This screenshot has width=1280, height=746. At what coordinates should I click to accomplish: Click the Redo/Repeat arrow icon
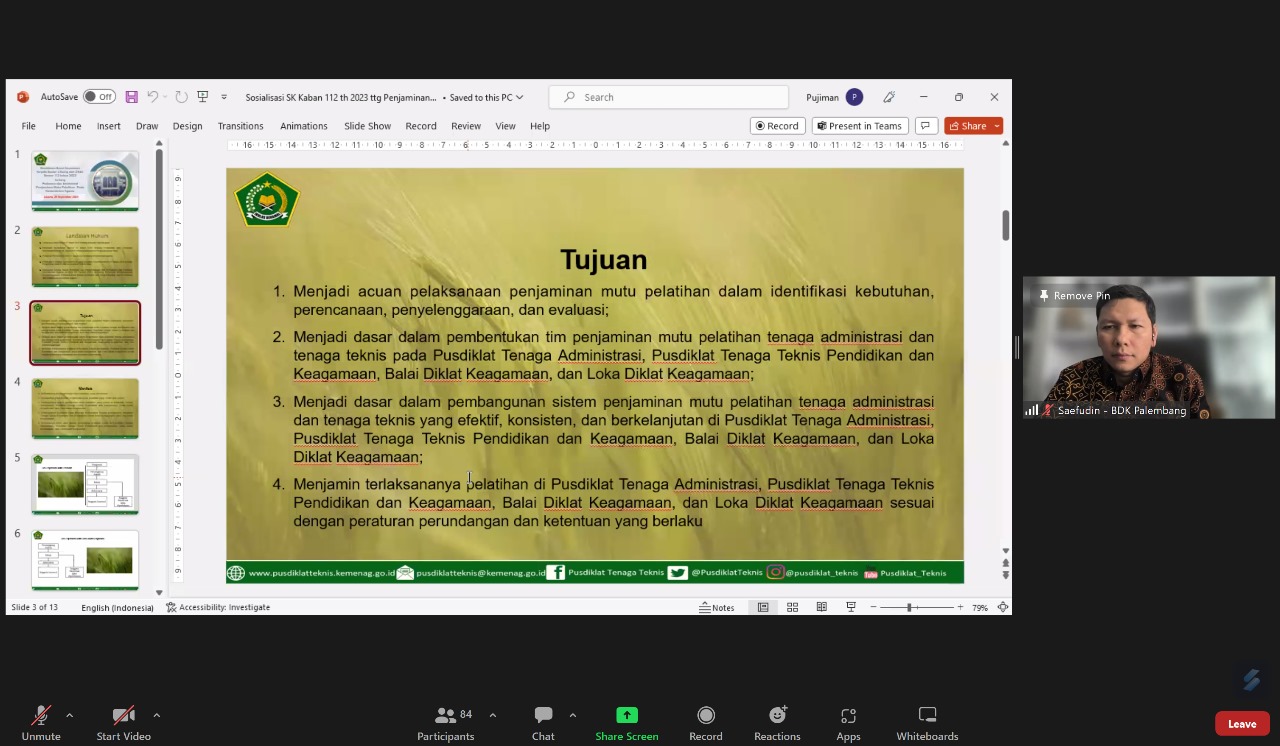181,97
